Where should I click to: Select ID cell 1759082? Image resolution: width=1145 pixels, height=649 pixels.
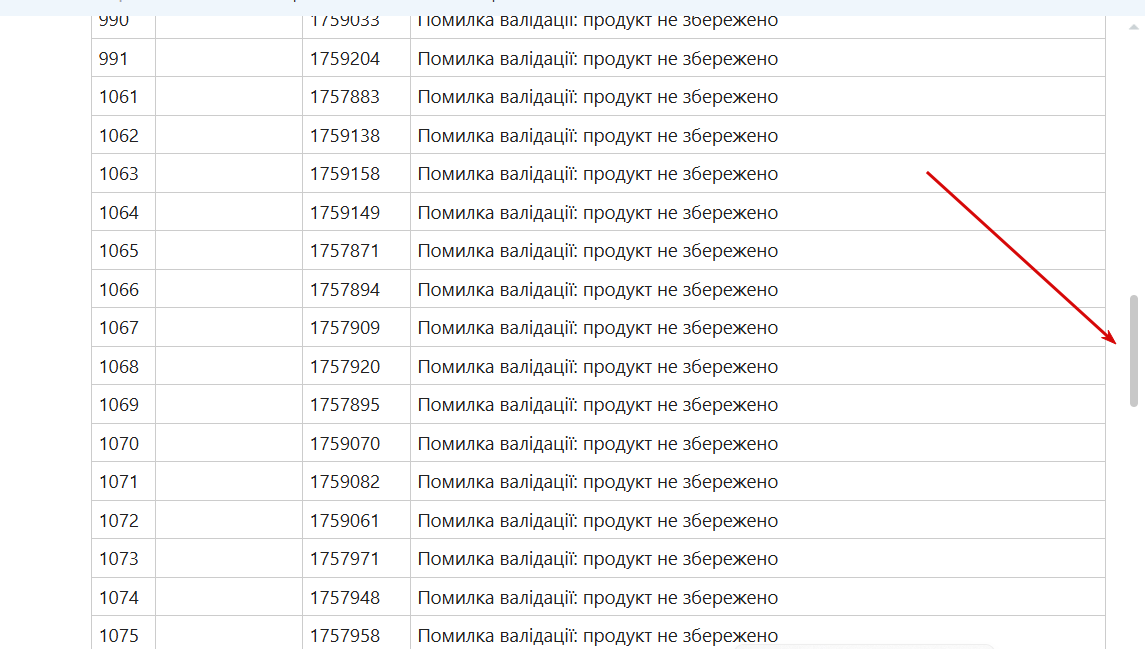click(x=345, y=482)
